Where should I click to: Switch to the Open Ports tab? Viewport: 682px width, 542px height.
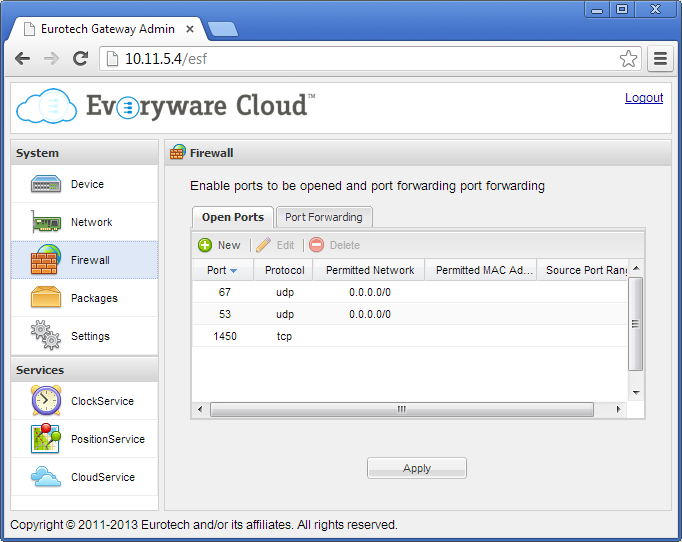233,217
